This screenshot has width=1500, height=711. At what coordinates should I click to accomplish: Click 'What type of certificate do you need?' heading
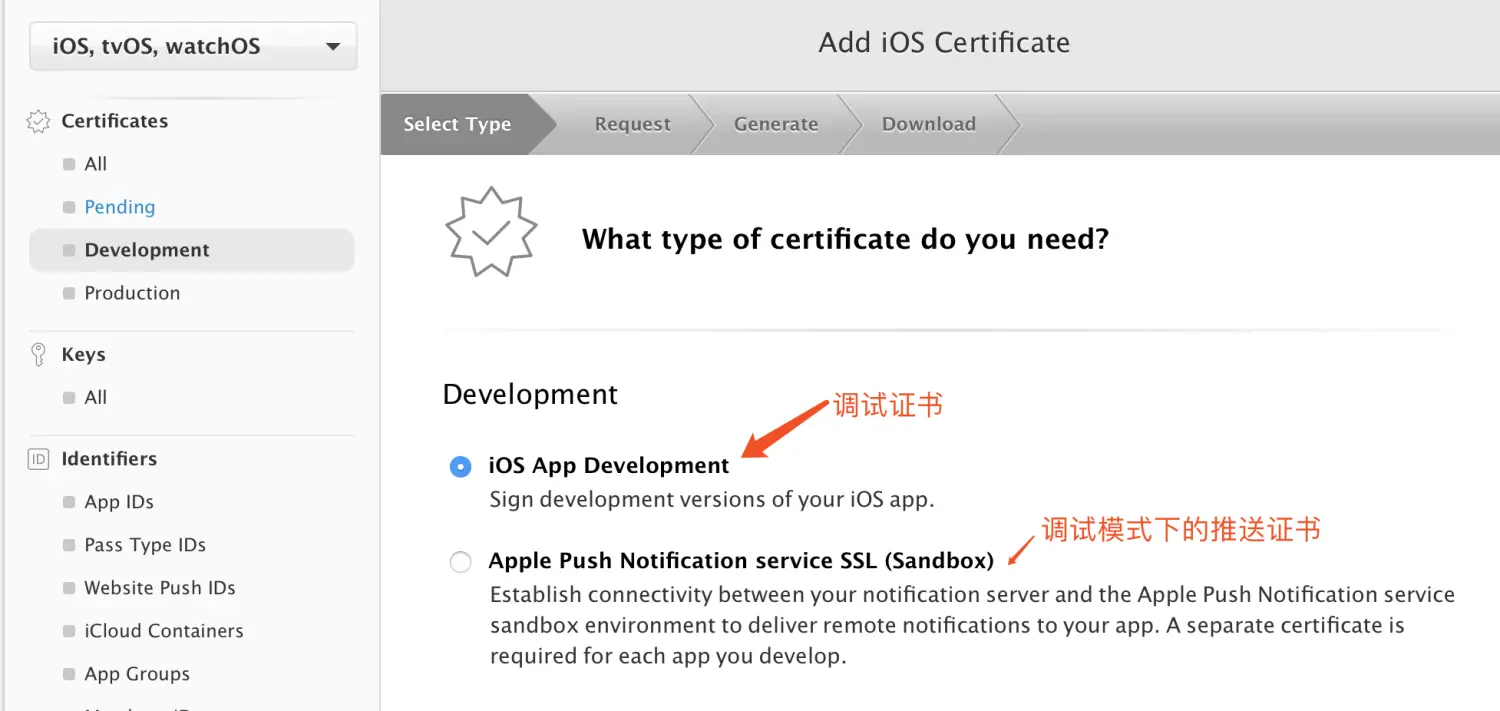(846, 240)
